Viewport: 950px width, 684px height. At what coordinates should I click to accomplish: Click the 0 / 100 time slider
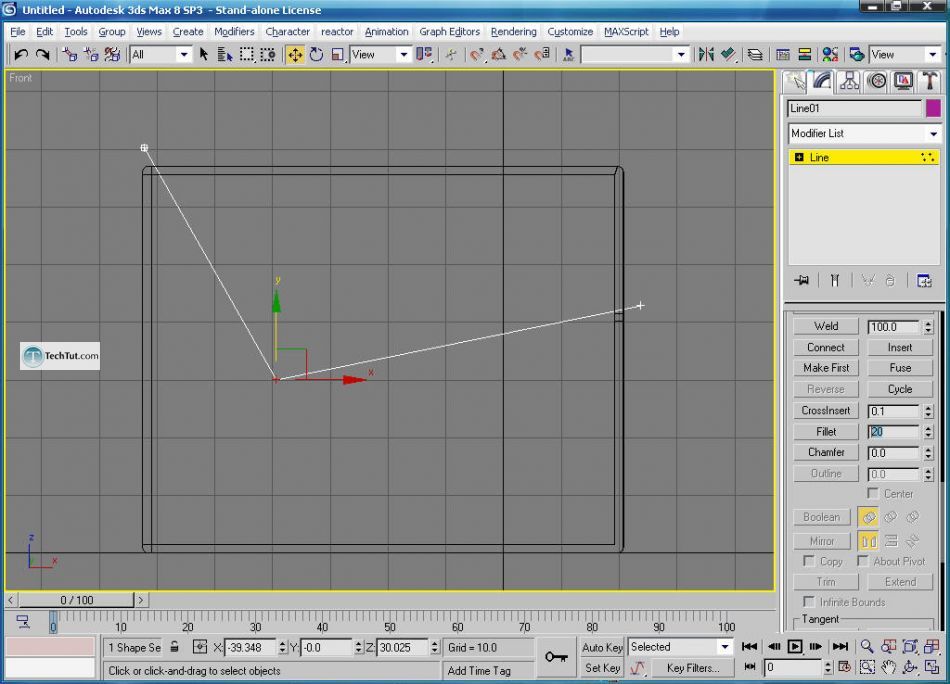pyautogui.click(x=76, y=600)
